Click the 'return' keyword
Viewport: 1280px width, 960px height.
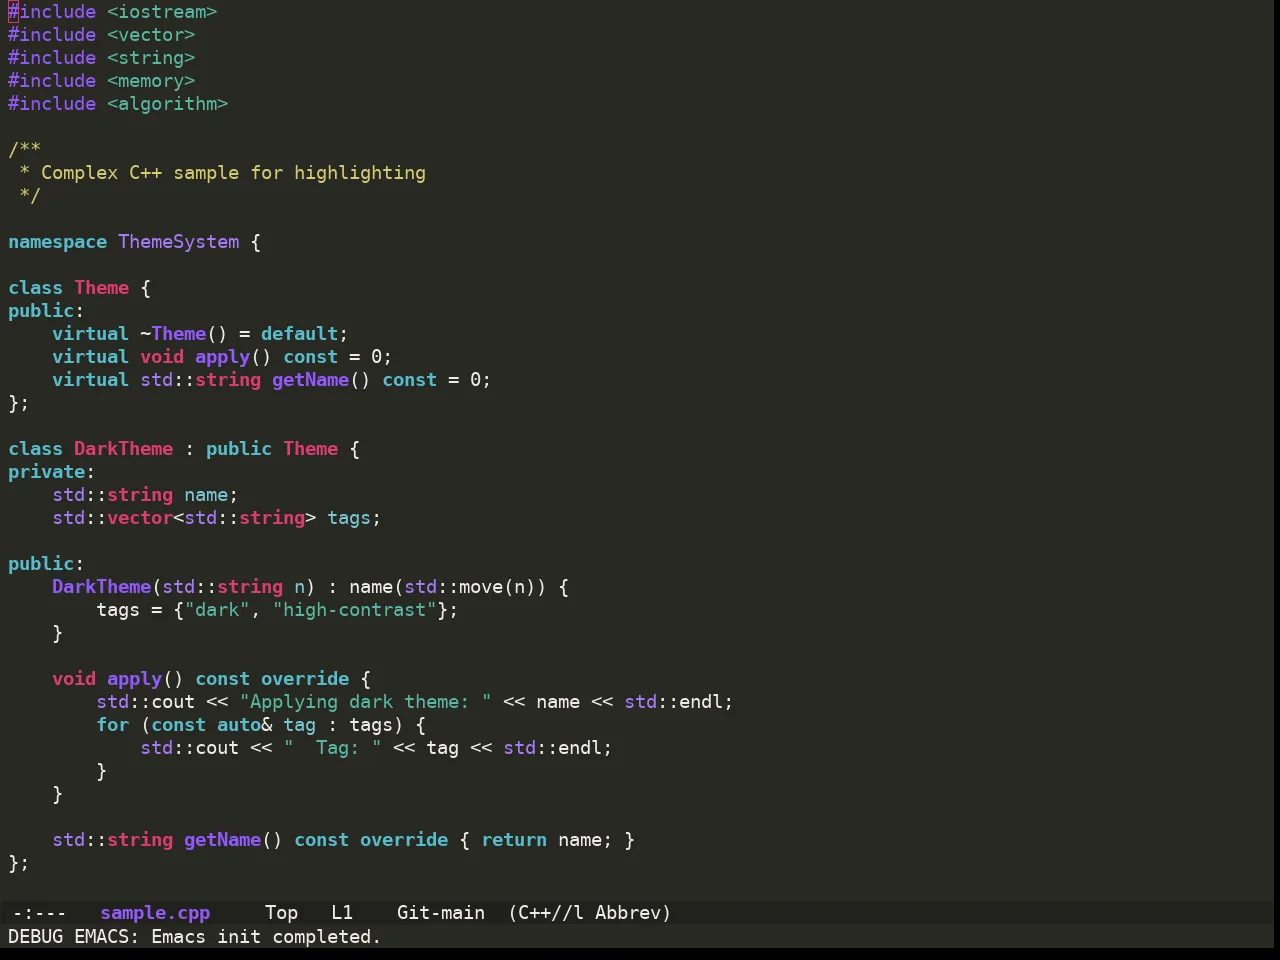pyautogui.click(x=514, y=840)
